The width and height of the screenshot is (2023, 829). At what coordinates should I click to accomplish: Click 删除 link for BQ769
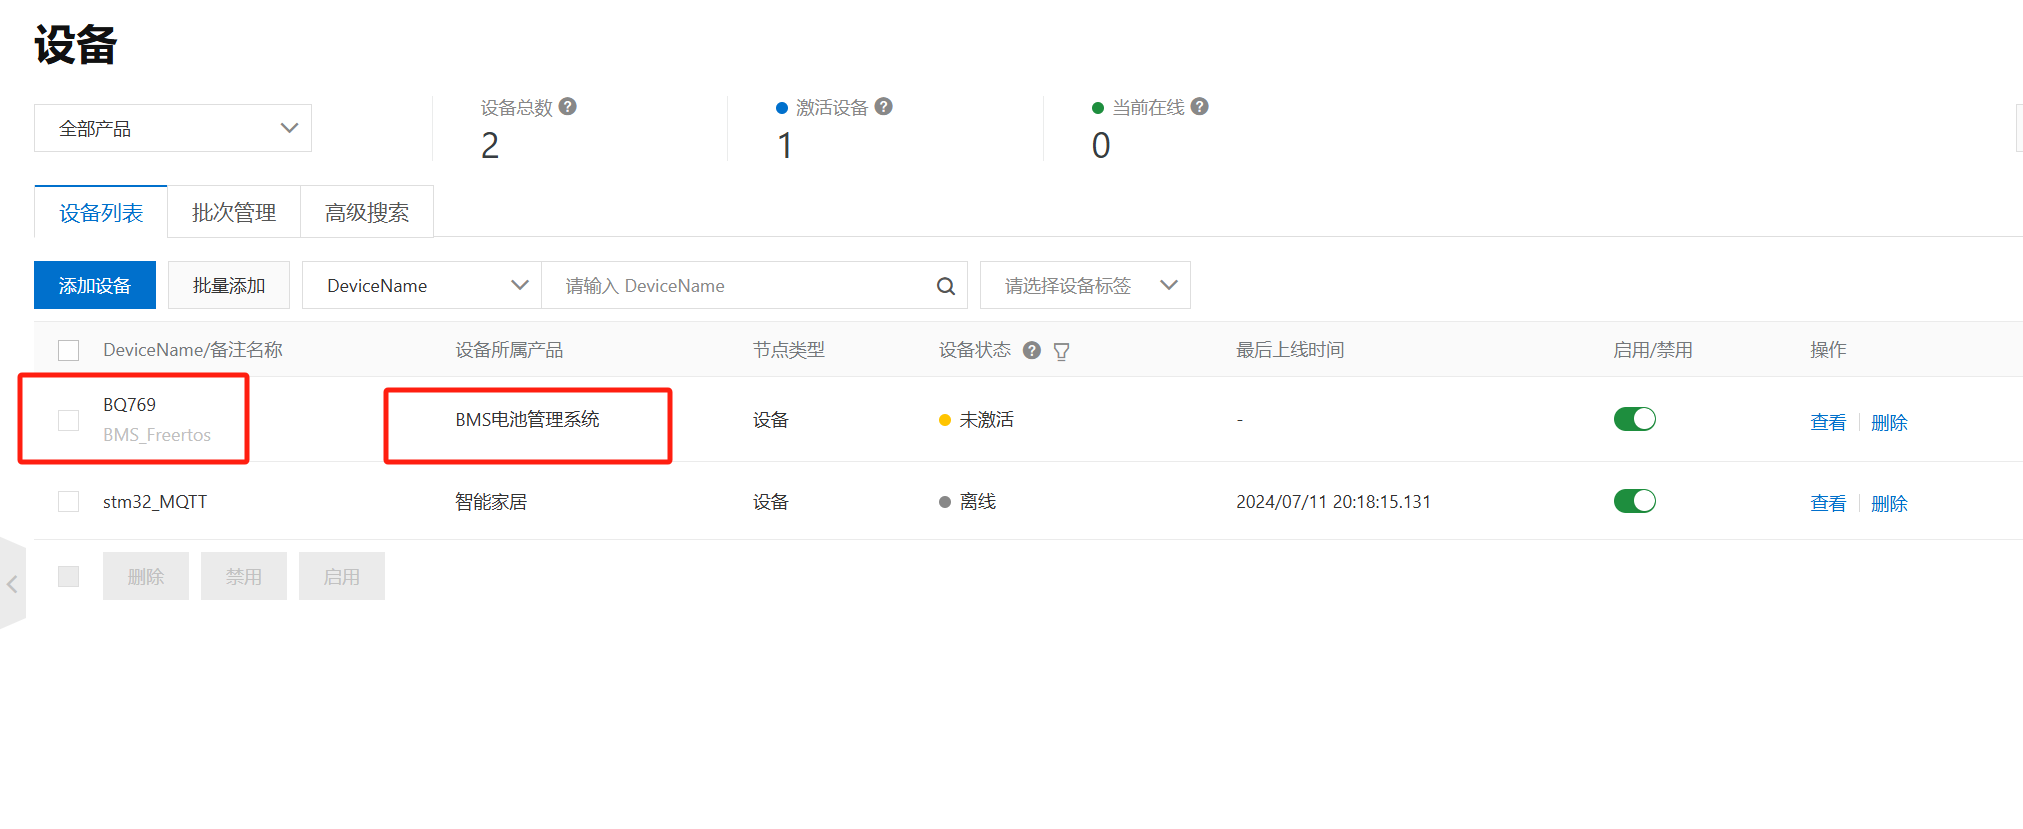point(1889,422)
